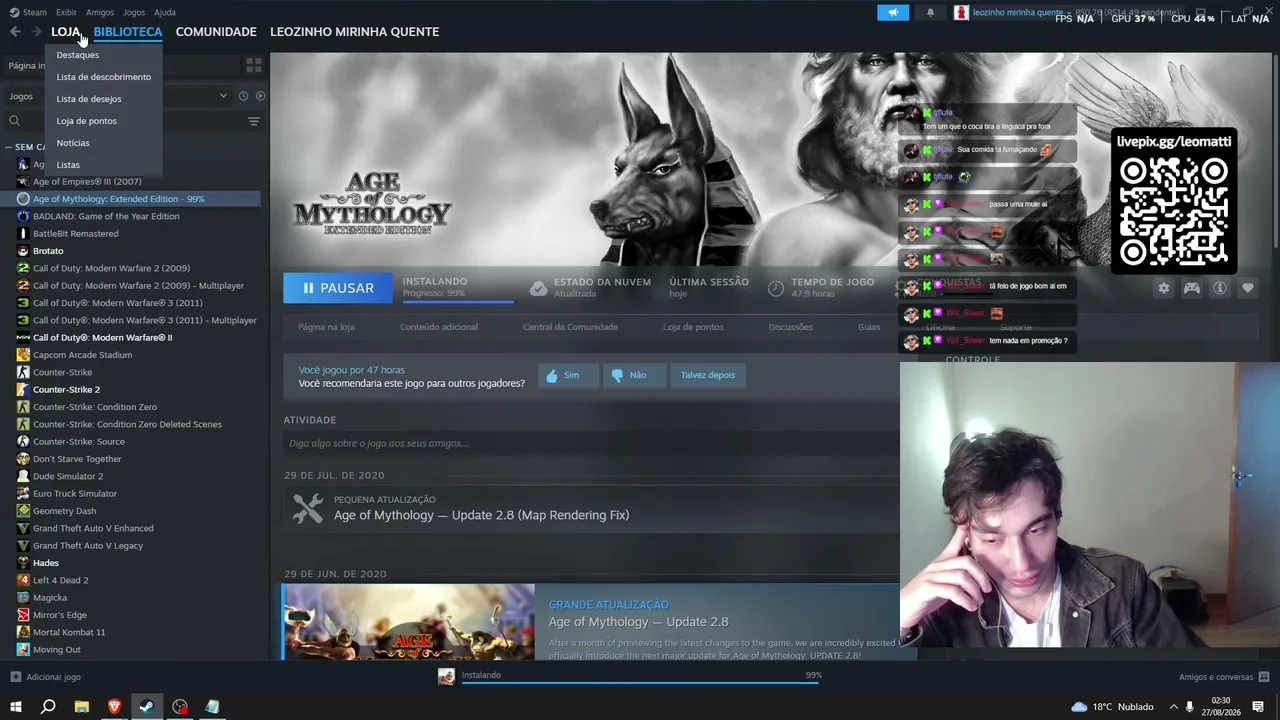This screenshot has width=1280, height=720.
Task: Open the announcements megaphone button
Action: click(893, 13)
